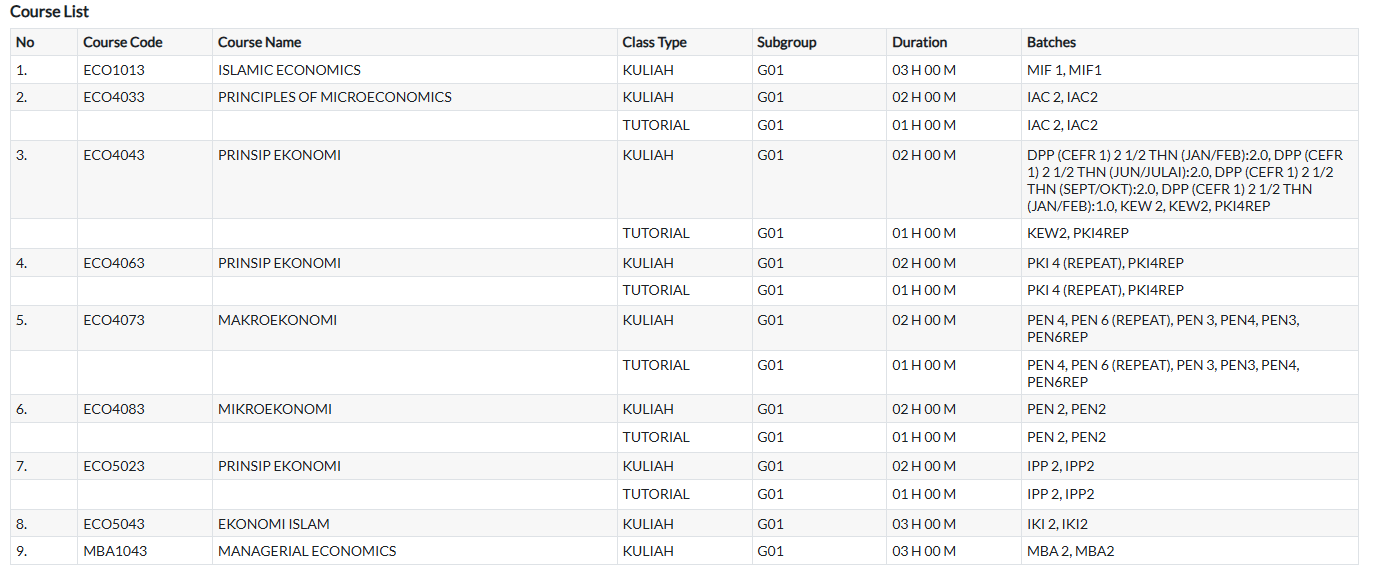Select the Subgroup column header
The width and height of the screenshot is (1377, 576).
(786, 42)
